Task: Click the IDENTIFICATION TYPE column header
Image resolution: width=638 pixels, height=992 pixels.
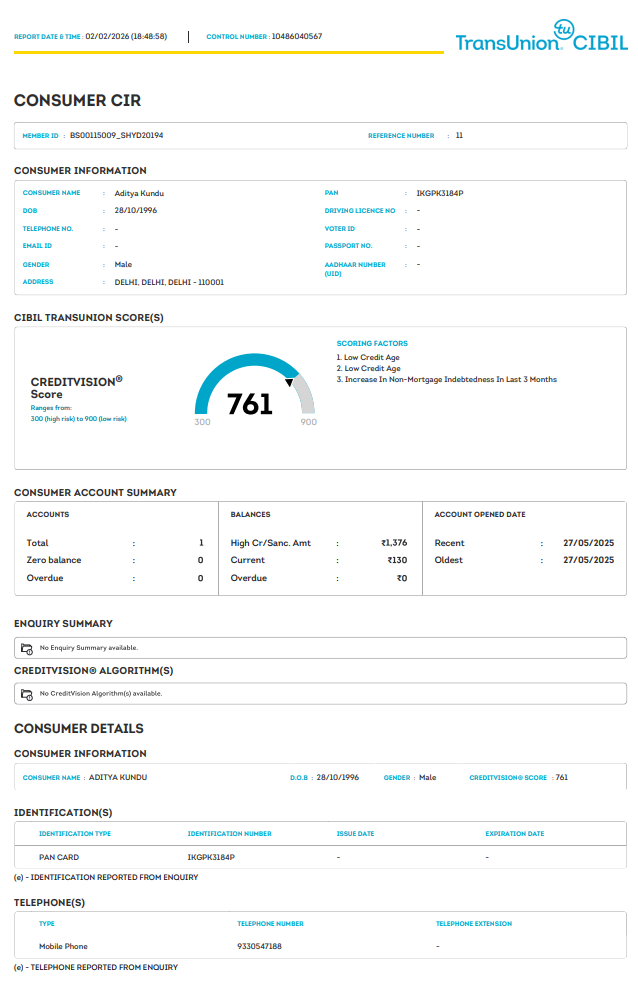Action: tap(75, 834)
